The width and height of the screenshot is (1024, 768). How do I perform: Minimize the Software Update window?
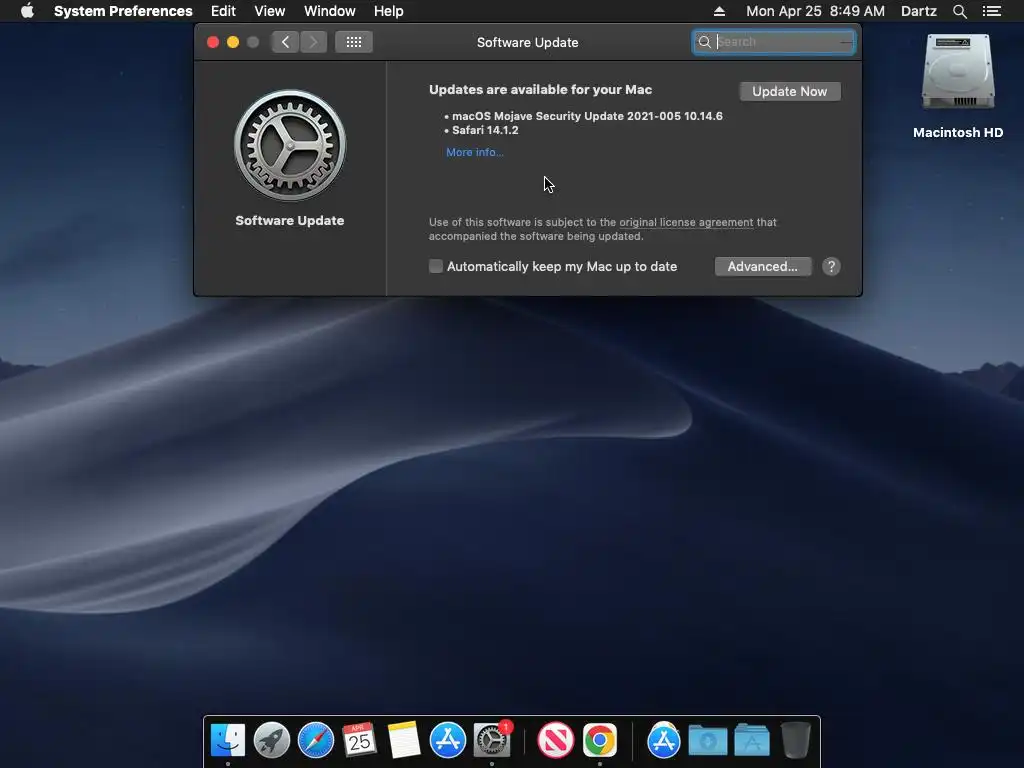(232, 42)
